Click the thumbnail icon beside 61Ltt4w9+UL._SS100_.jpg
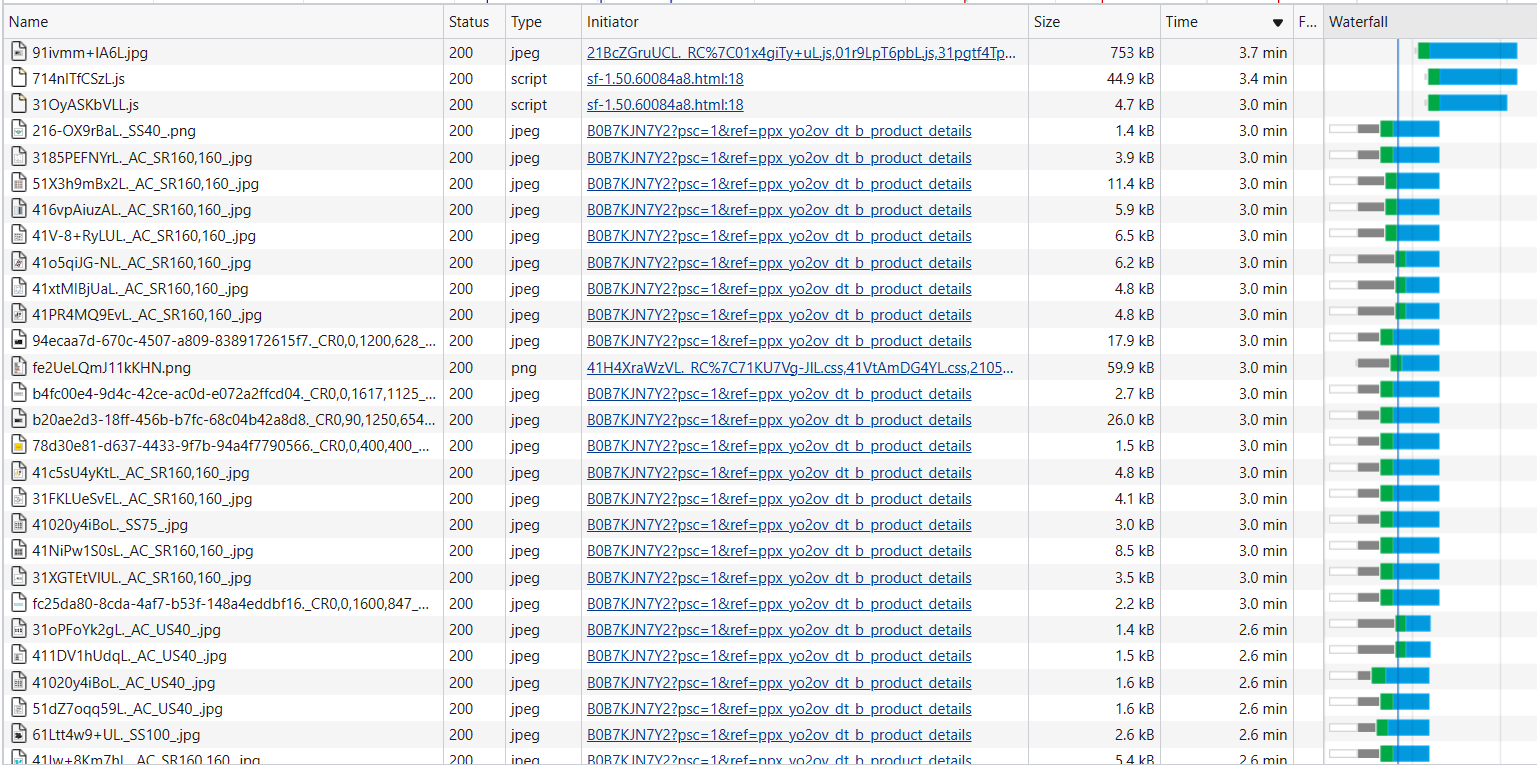The image size is (1537, 765). pos(18,734)
